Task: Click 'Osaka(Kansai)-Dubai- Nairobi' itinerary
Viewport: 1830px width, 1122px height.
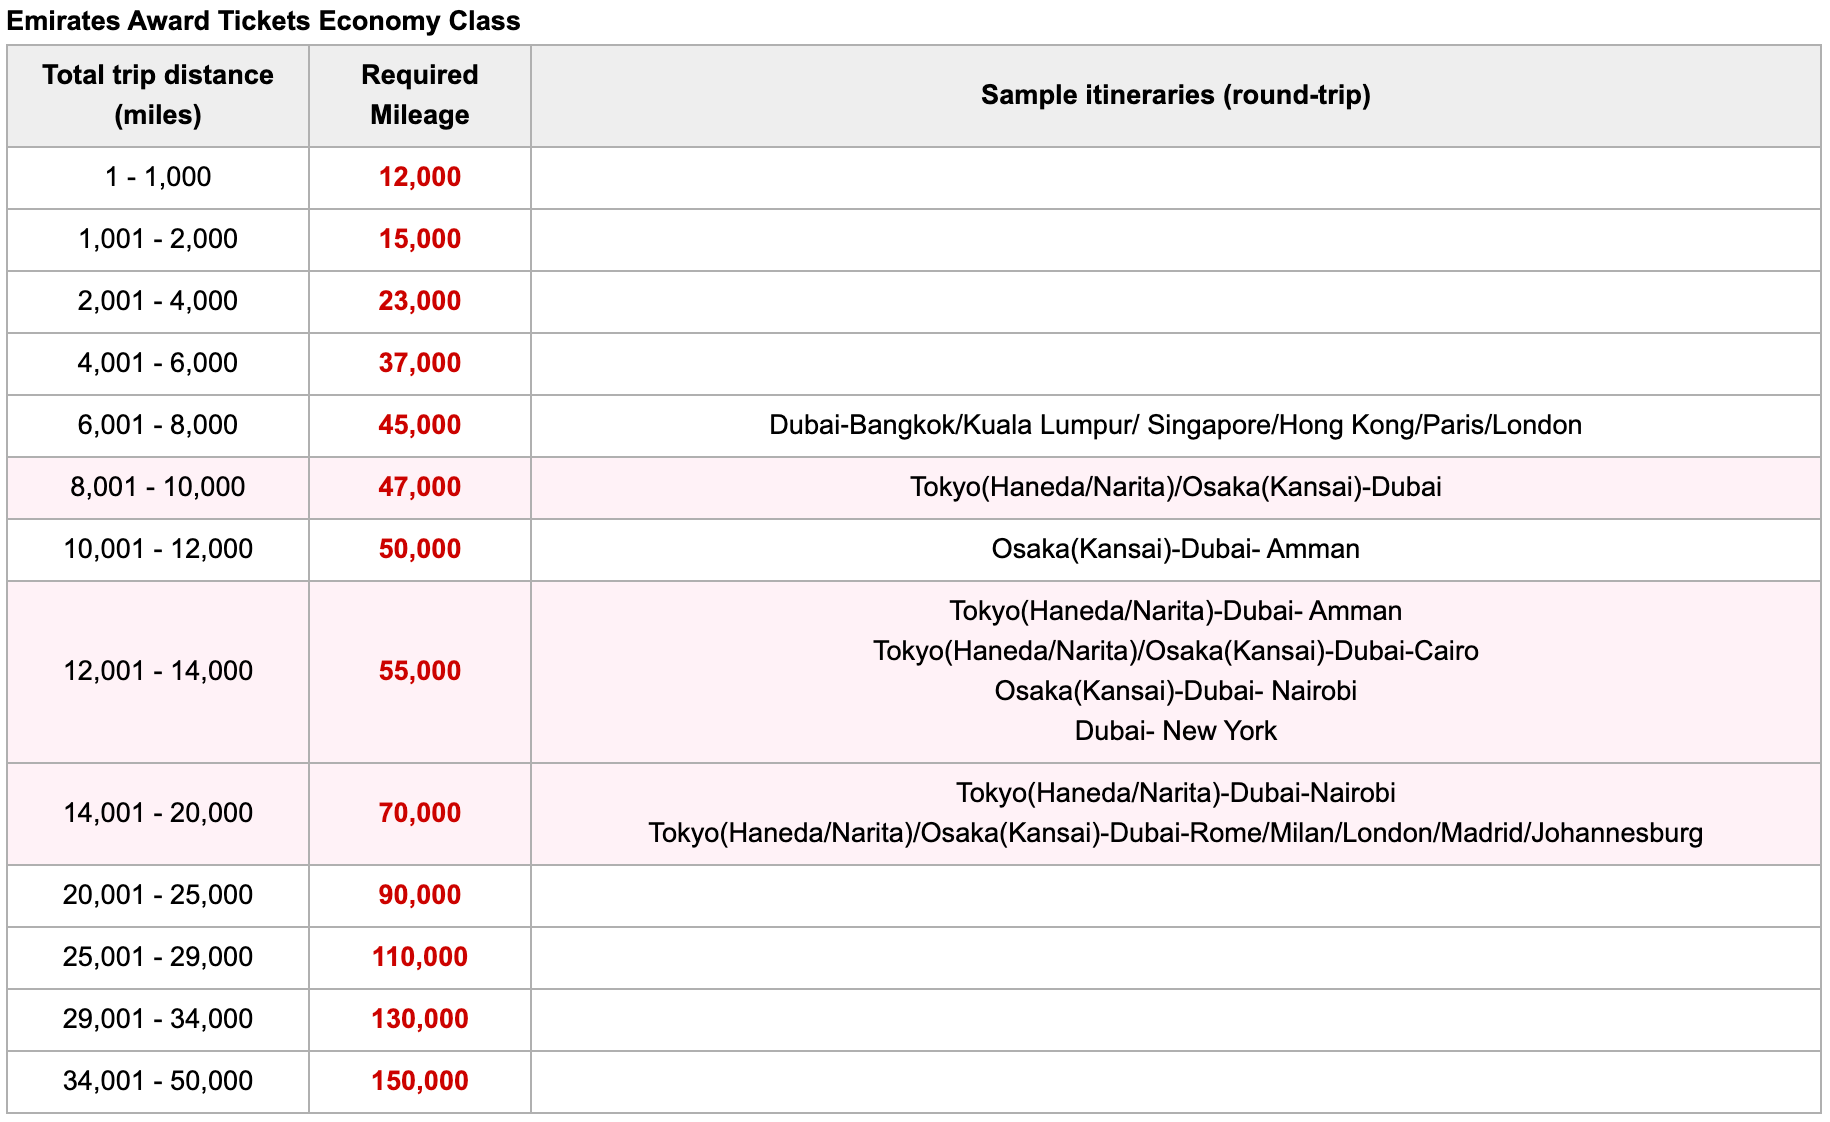Action: pos(1176,691)
